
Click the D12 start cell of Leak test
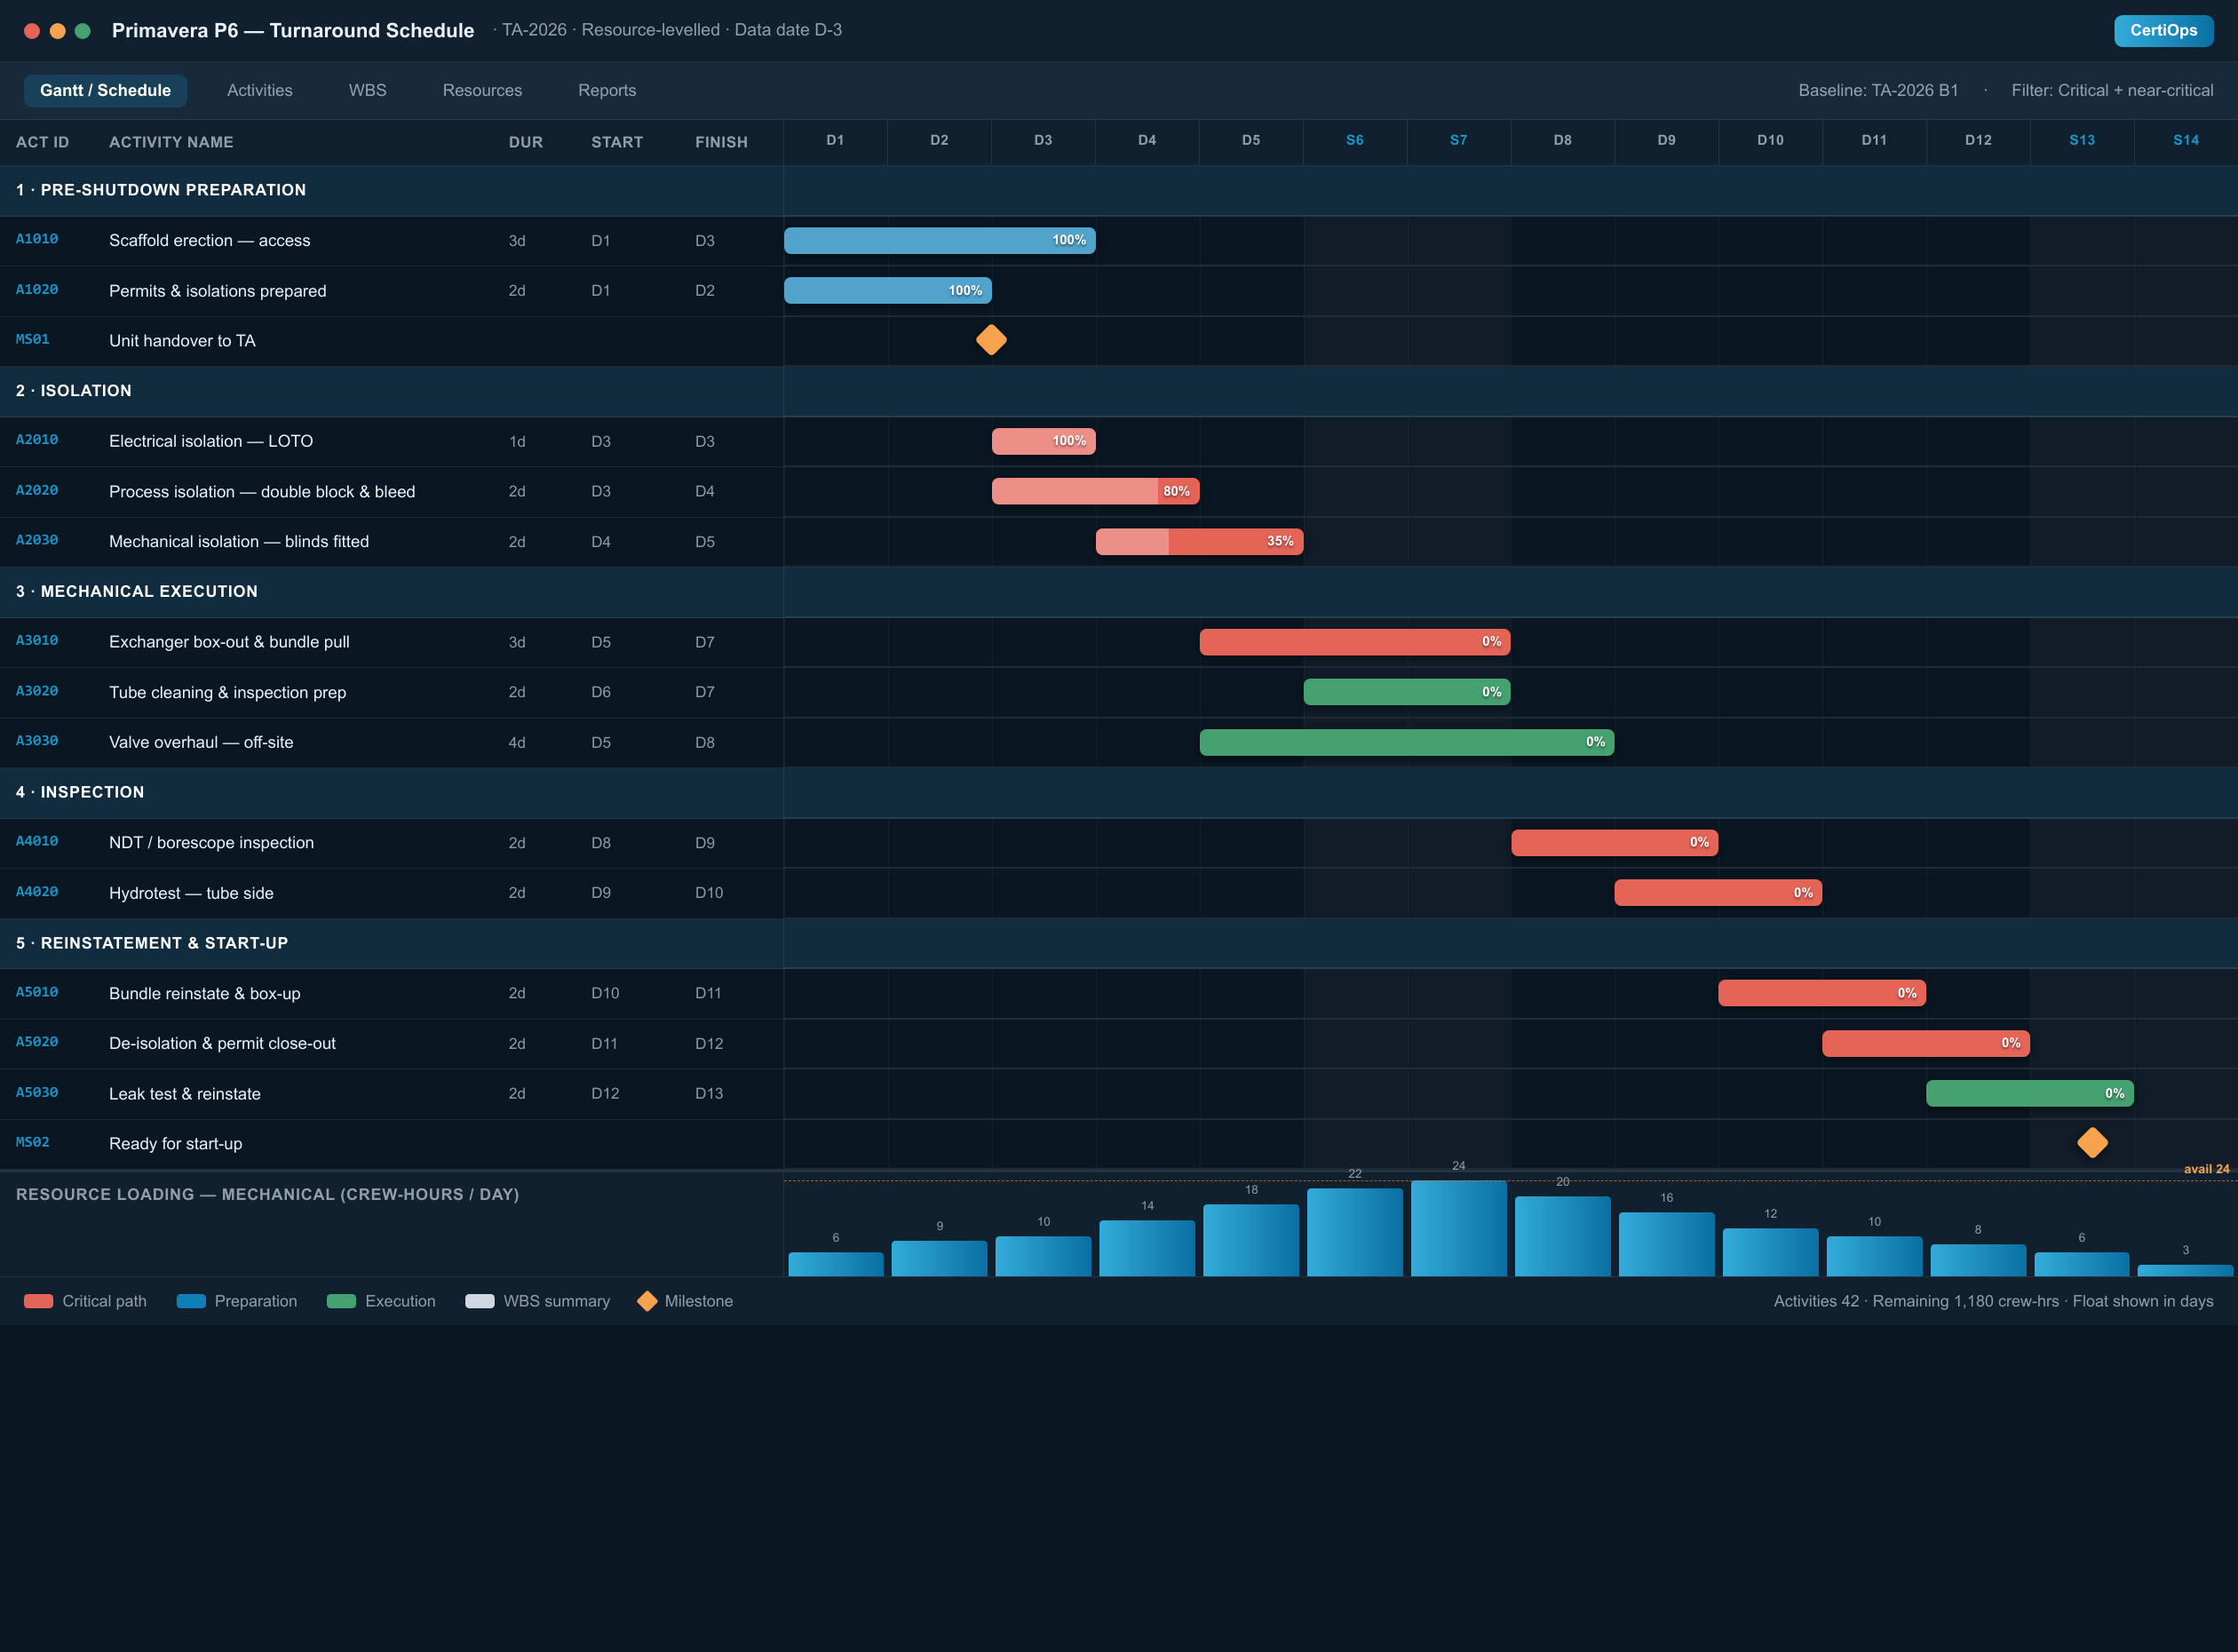(x=605, y=1093)
